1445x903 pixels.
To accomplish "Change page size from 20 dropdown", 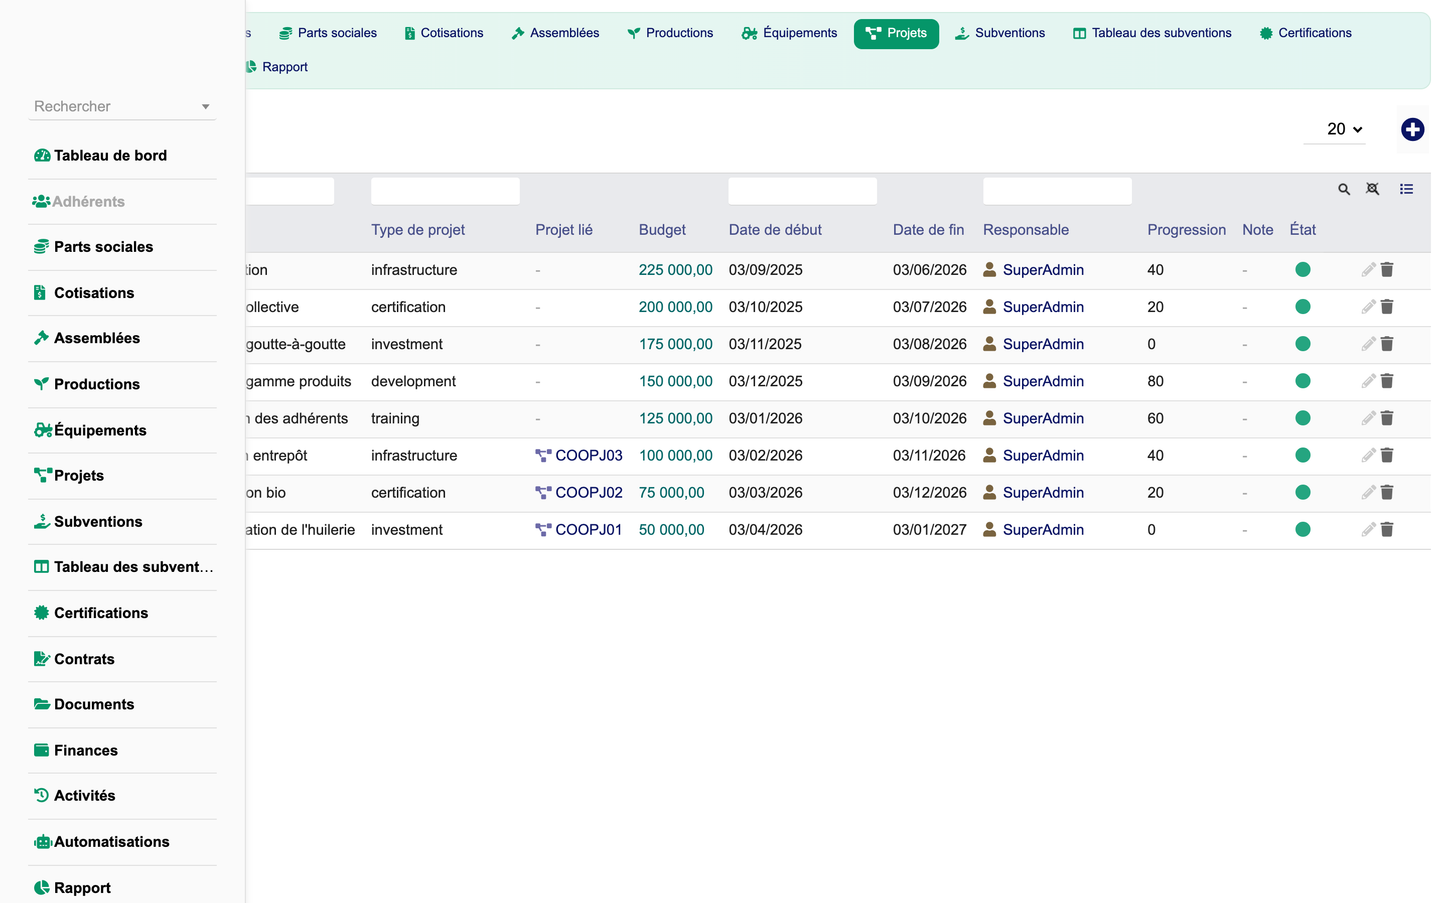I will [1335, 129].
